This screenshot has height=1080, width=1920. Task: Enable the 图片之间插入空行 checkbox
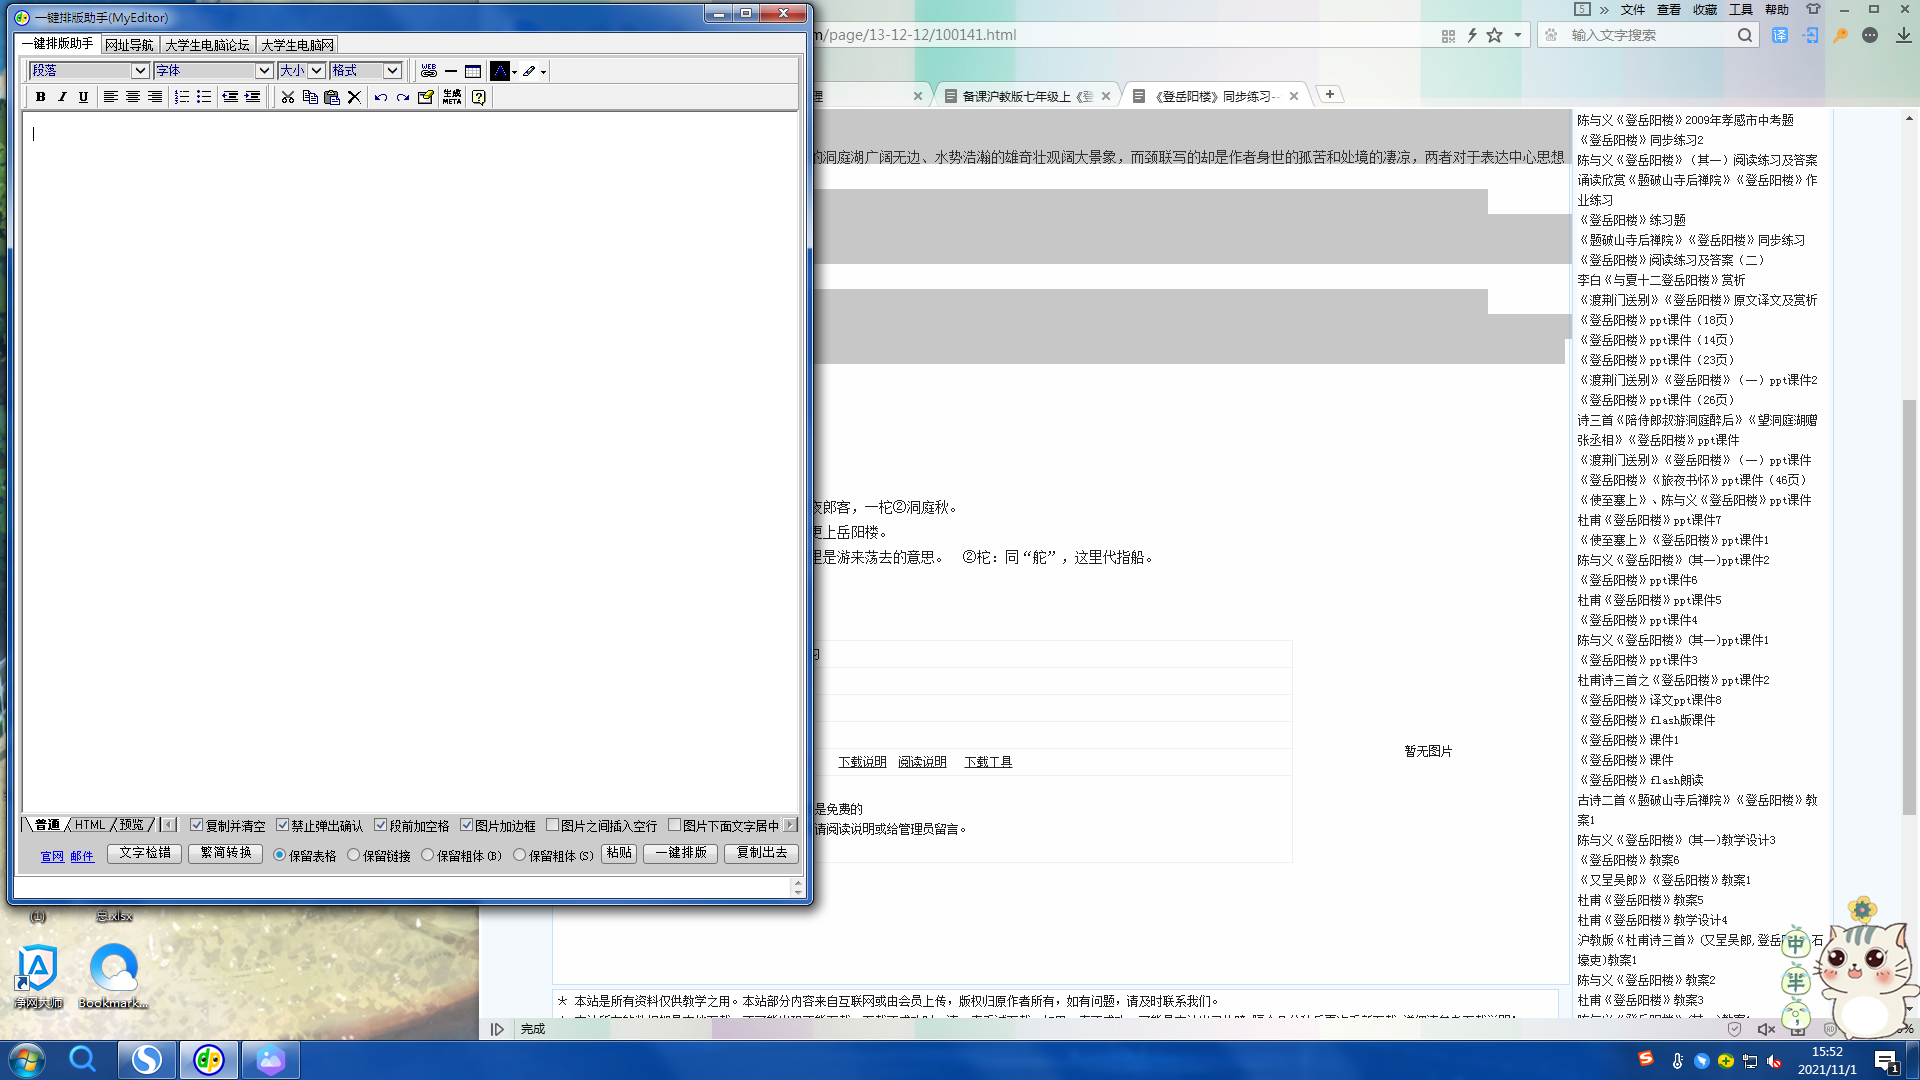point(553,825)
